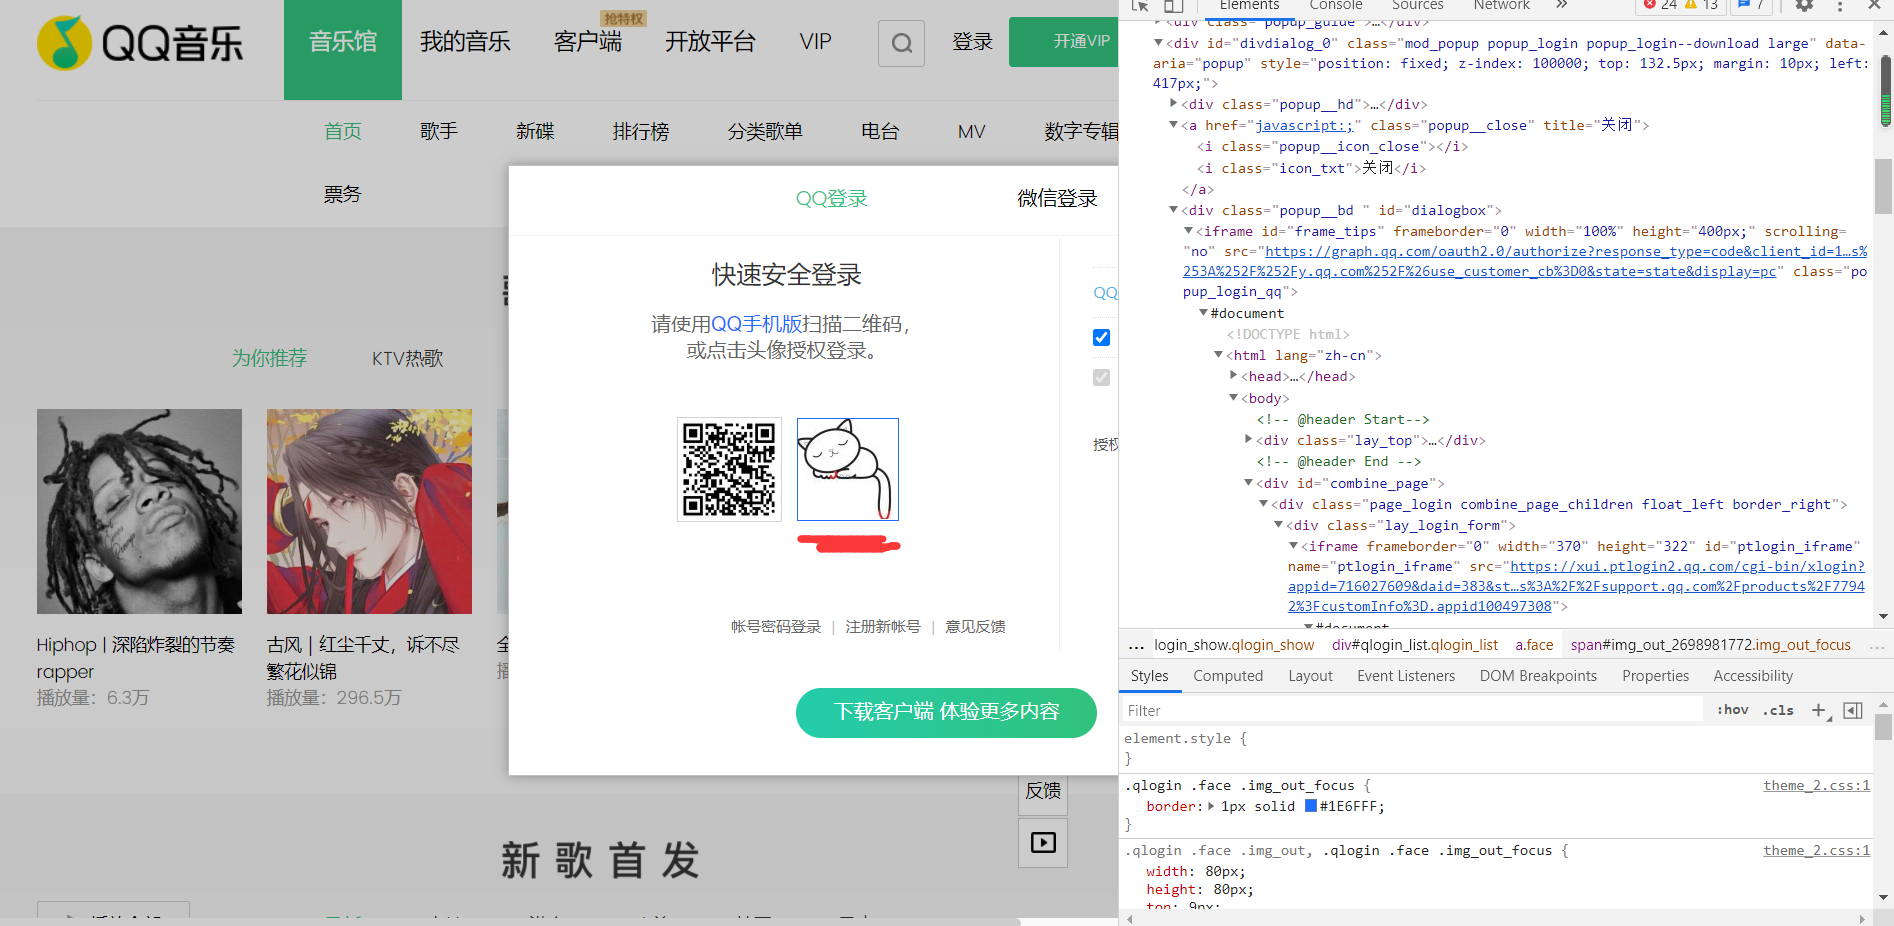Open 我的音乐 in the top navigation
Screen dimensions: 1894x926
(x=465, y=42)
